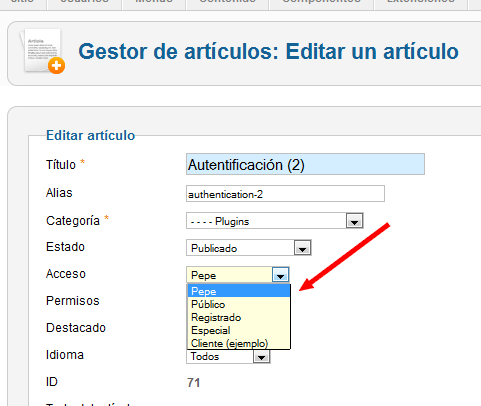The height and width of the screenshot is (406, 481).
Task: Open the Usuarios top menu
Action: [85, 3]
